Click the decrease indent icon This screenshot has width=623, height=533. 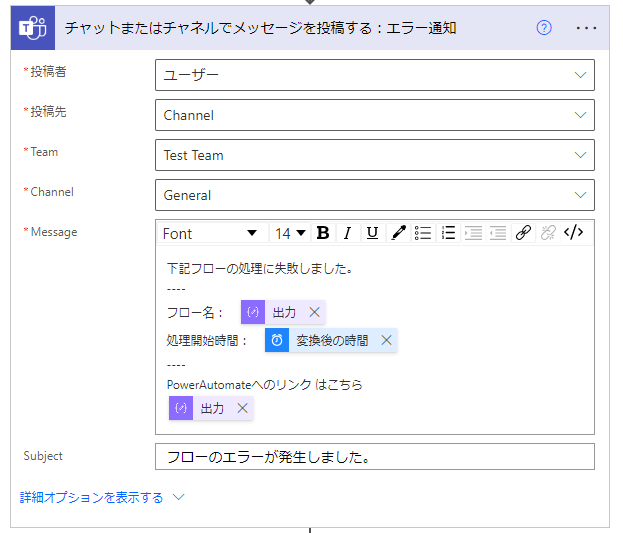[498, 233]
